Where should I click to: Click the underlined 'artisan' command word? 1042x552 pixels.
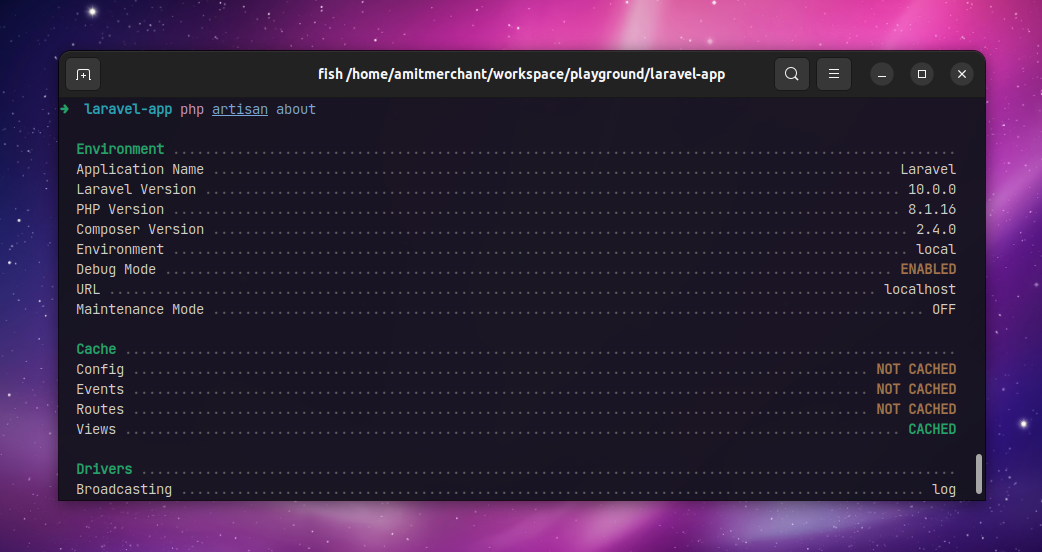(x=240, y=110)
